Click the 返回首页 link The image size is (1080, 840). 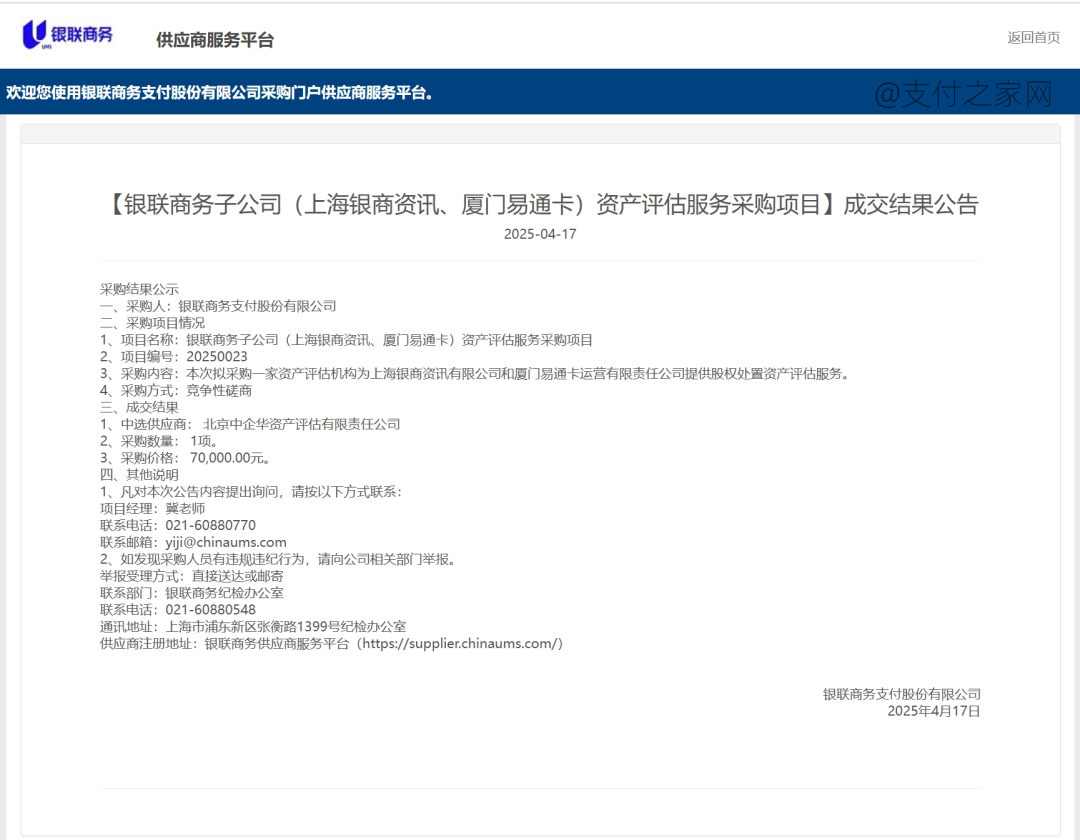click(x=1033, y=38)
